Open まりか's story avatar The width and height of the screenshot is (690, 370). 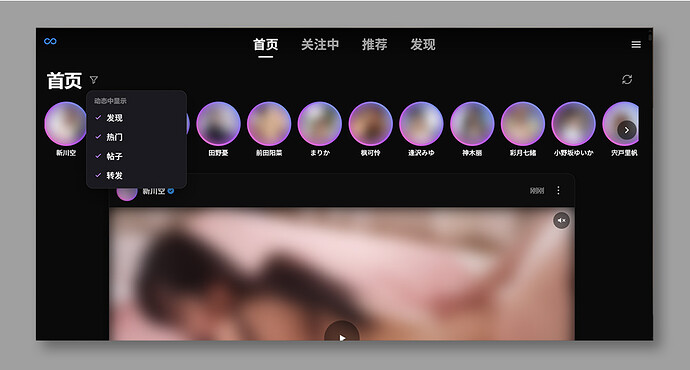click(319, 124)
